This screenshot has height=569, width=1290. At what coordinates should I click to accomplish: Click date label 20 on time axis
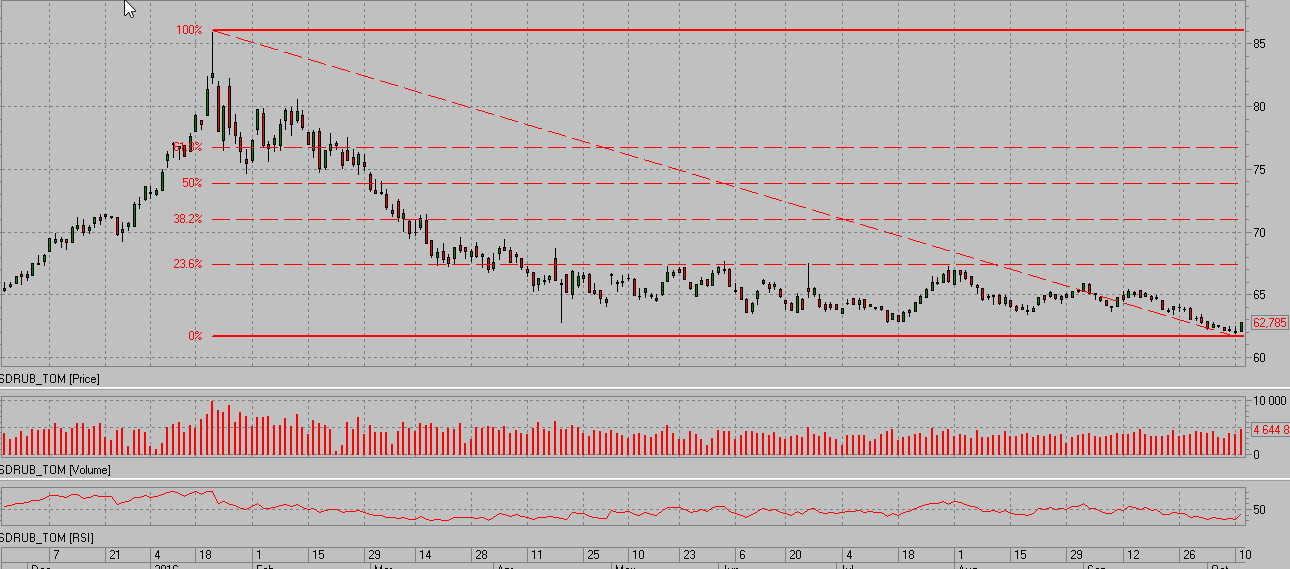[x=797, y=554]
